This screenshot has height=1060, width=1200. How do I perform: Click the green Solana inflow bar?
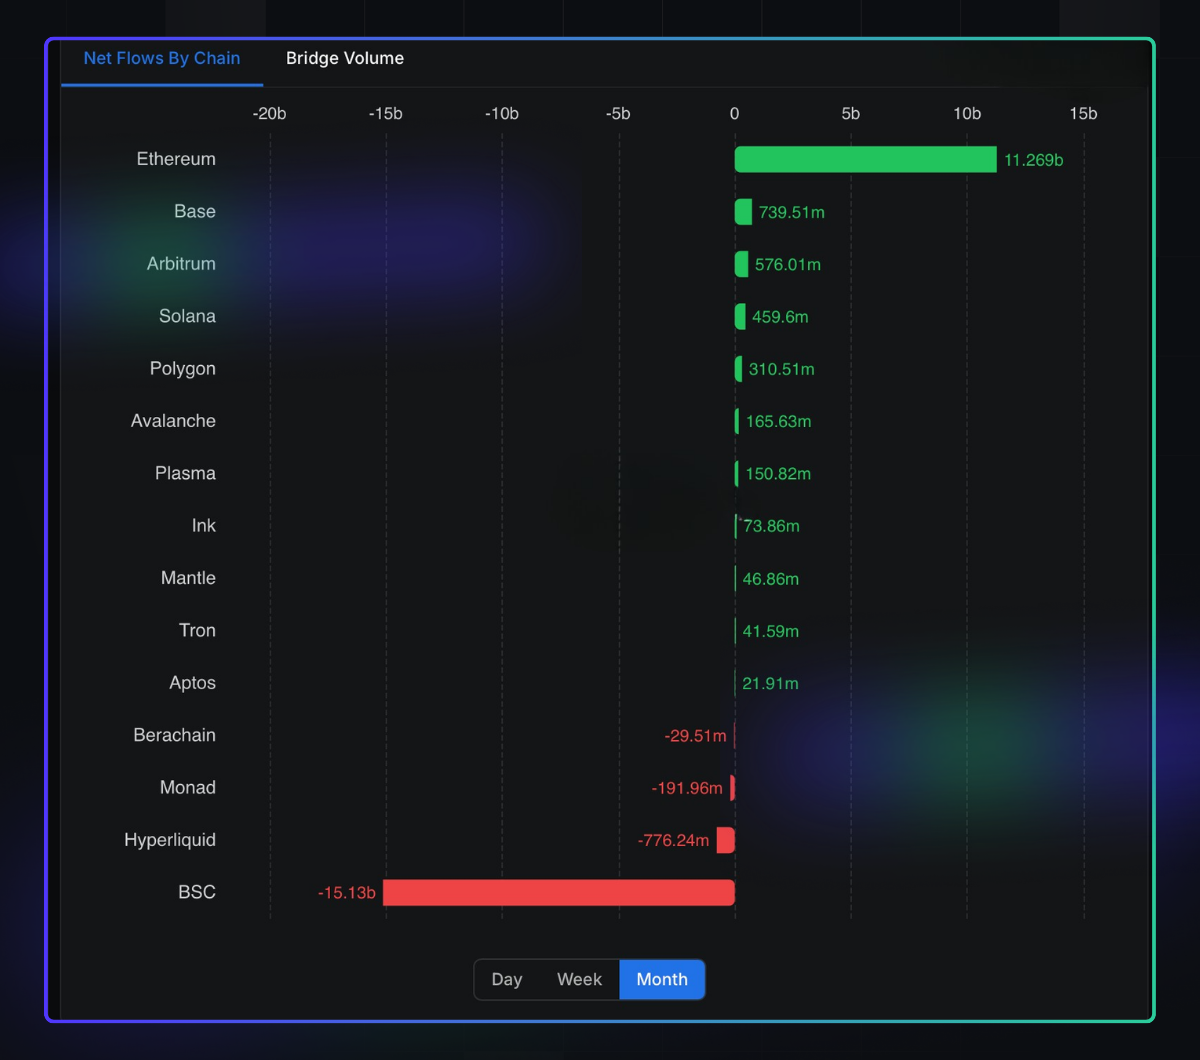tap(740, 316)
